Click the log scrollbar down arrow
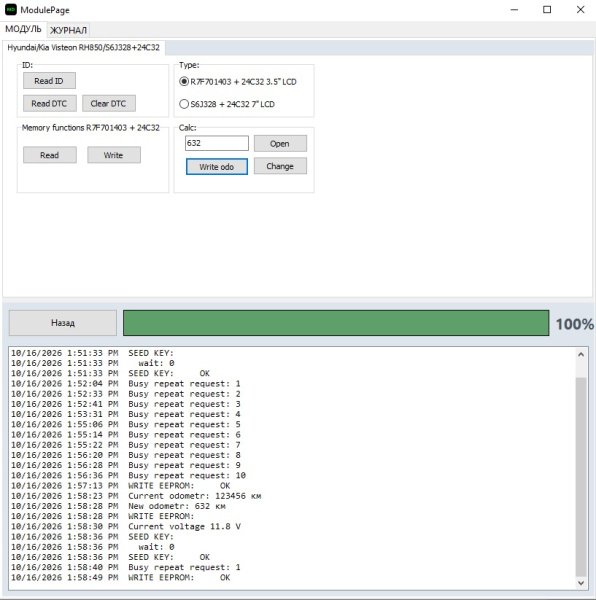 (581, 583)
